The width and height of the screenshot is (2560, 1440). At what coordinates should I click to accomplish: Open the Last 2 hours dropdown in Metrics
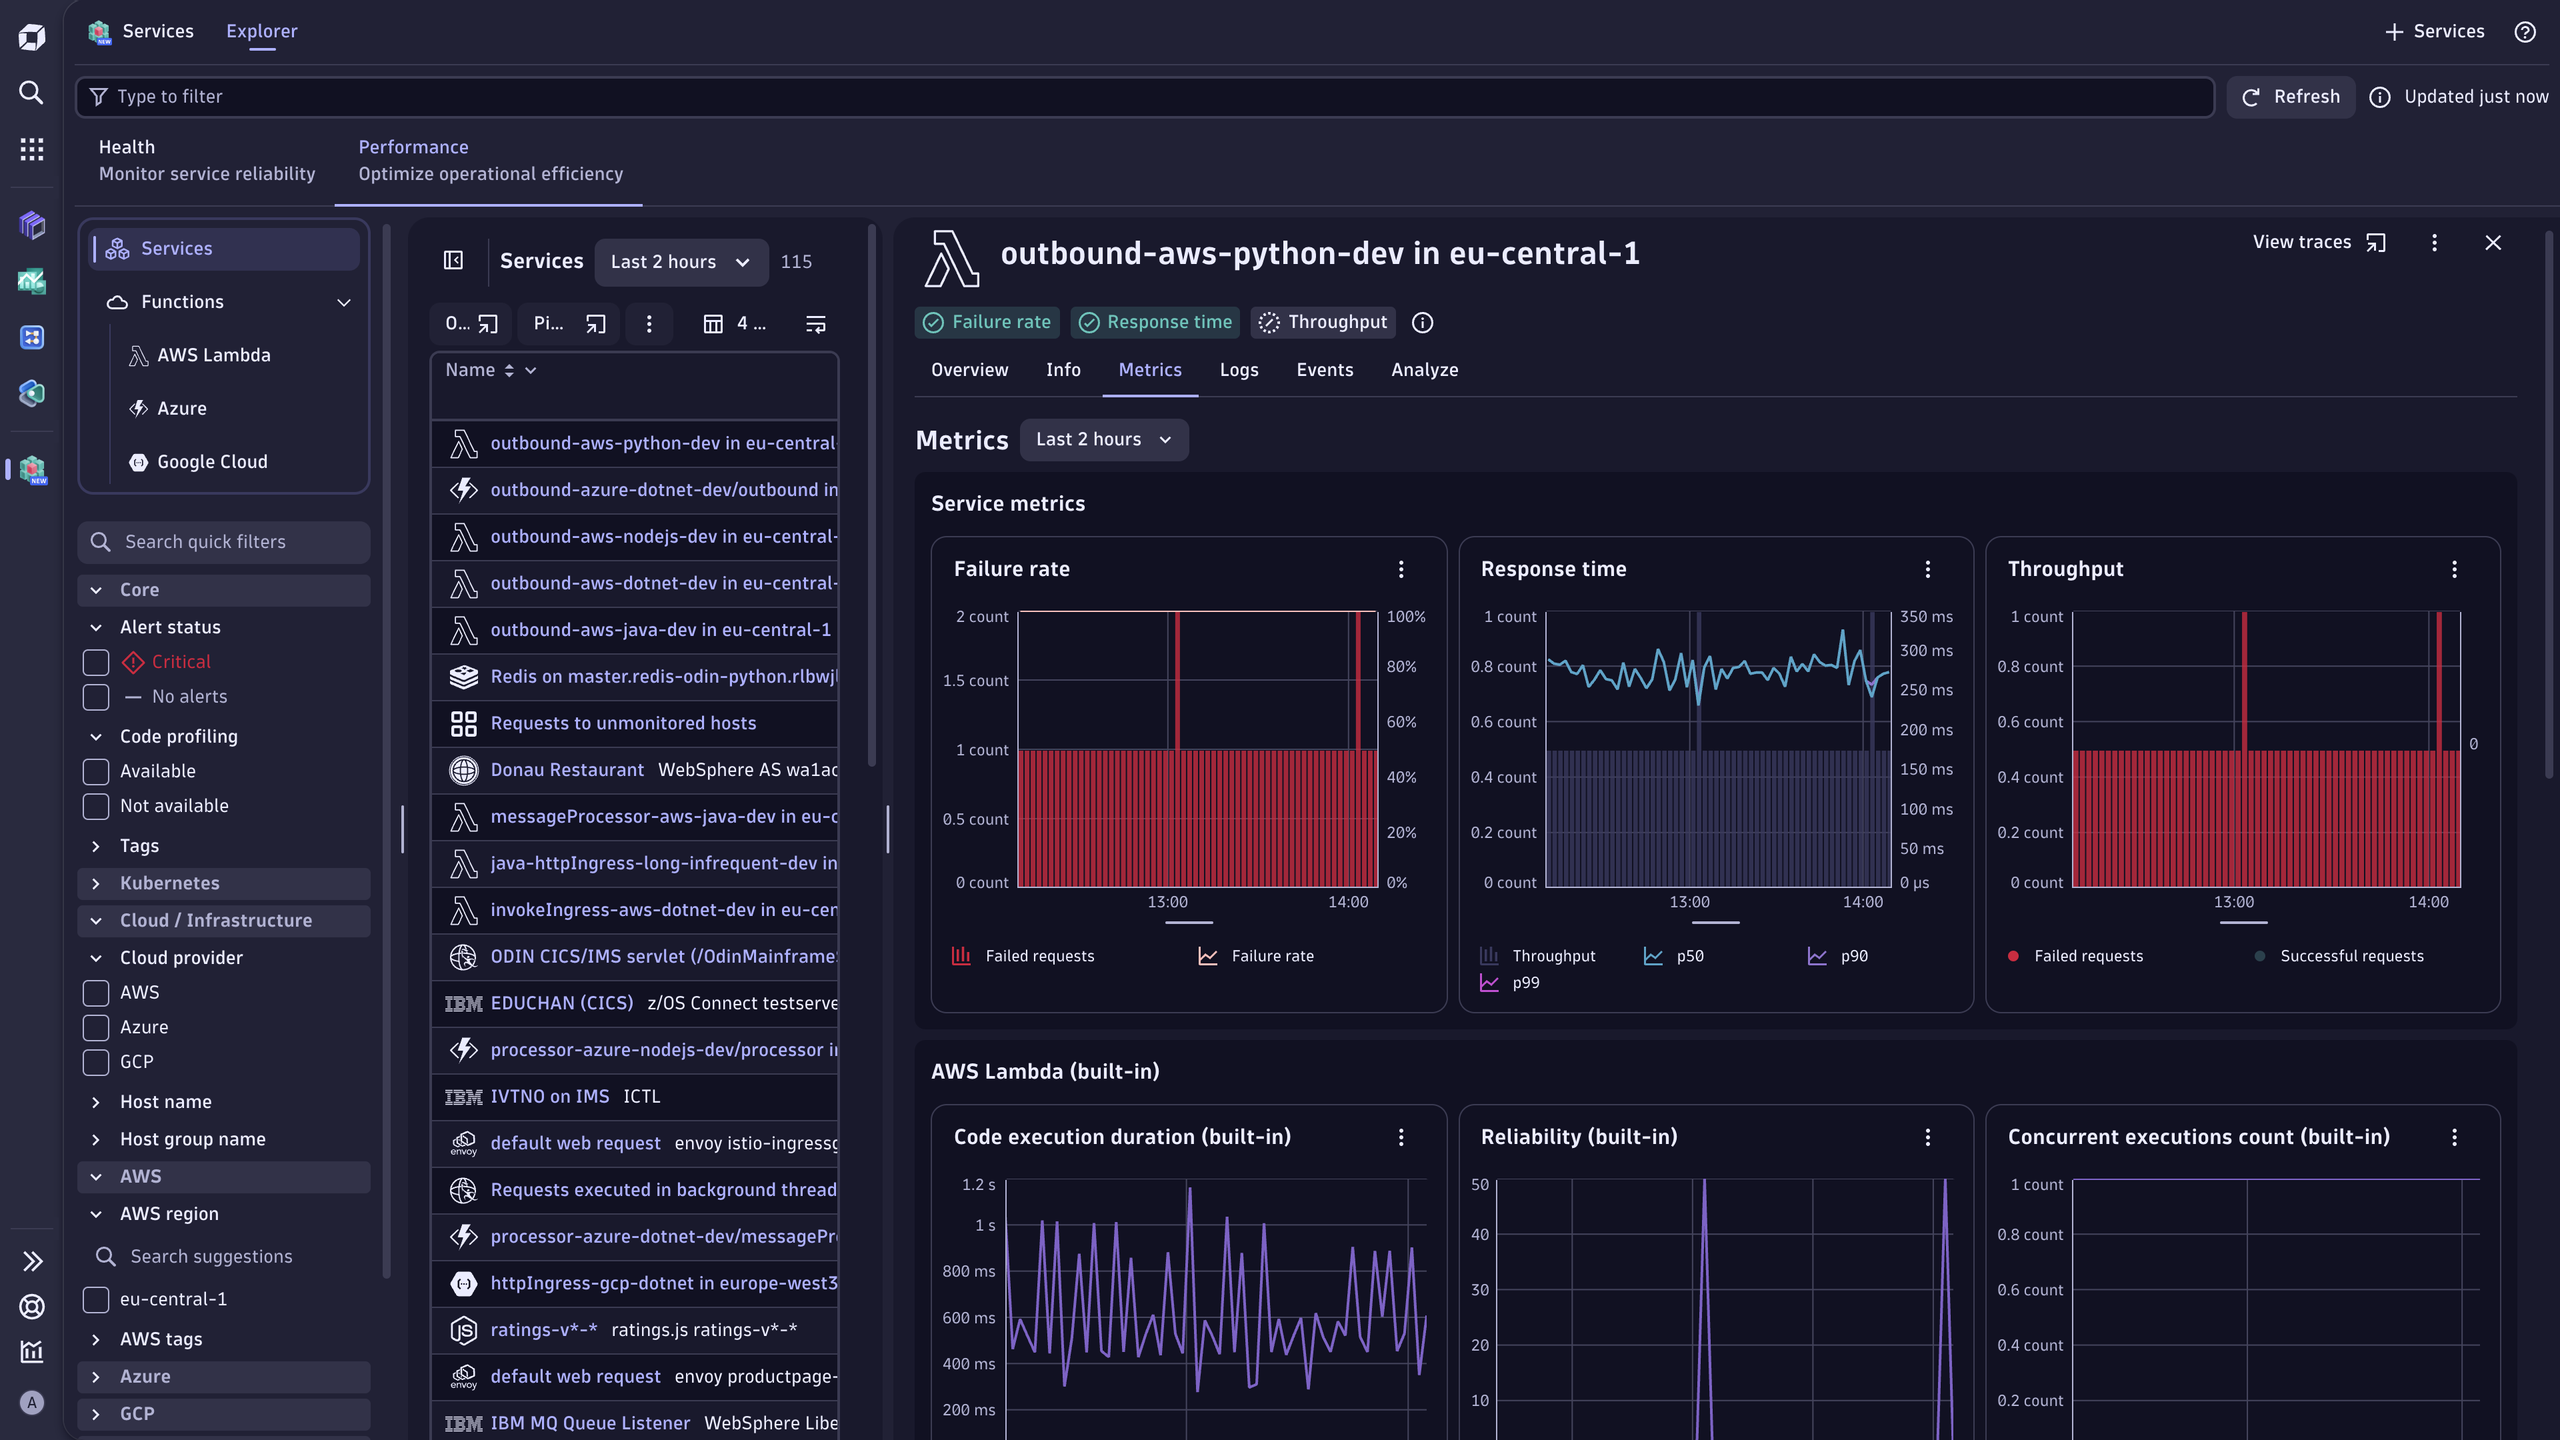click(1103, 439)
